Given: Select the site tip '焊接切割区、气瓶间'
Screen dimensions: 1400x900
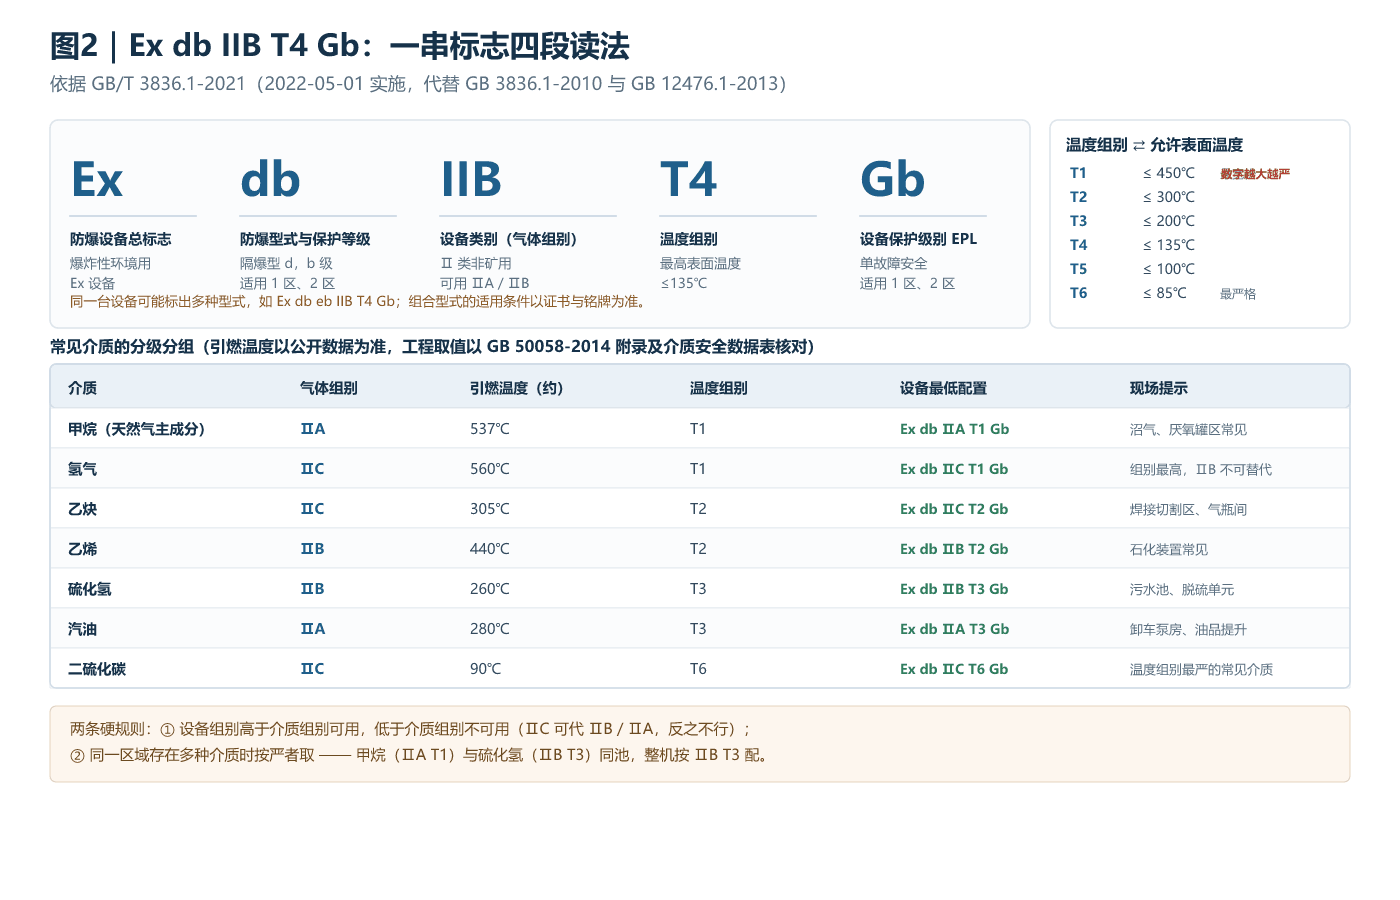Looking at the screenshot, I should coord(1188,510).
